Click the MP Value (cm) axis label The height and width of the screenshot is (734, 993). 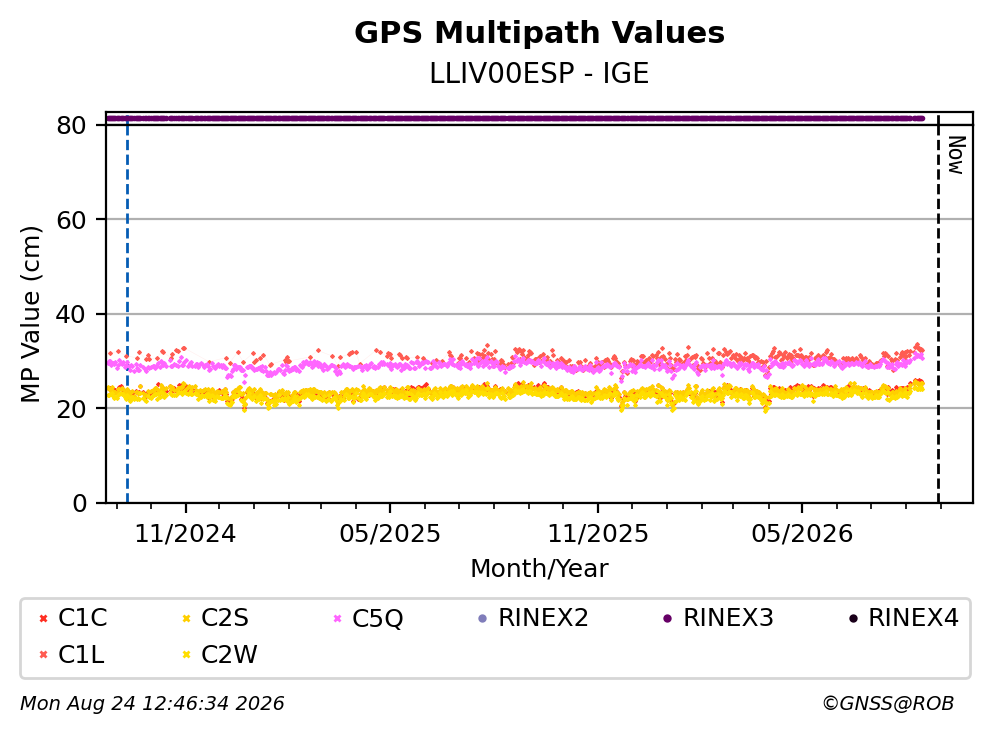click(x=30, y=314)
